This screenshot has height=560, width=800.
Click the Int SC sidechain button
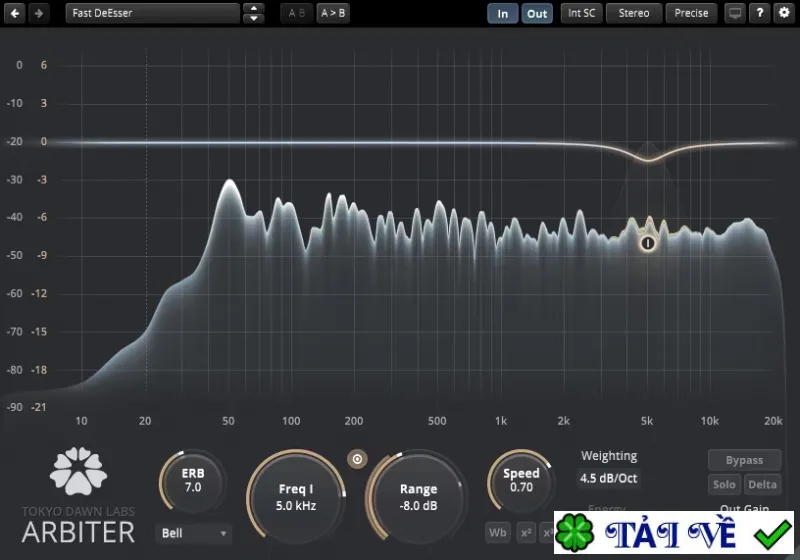pos(582,13)
